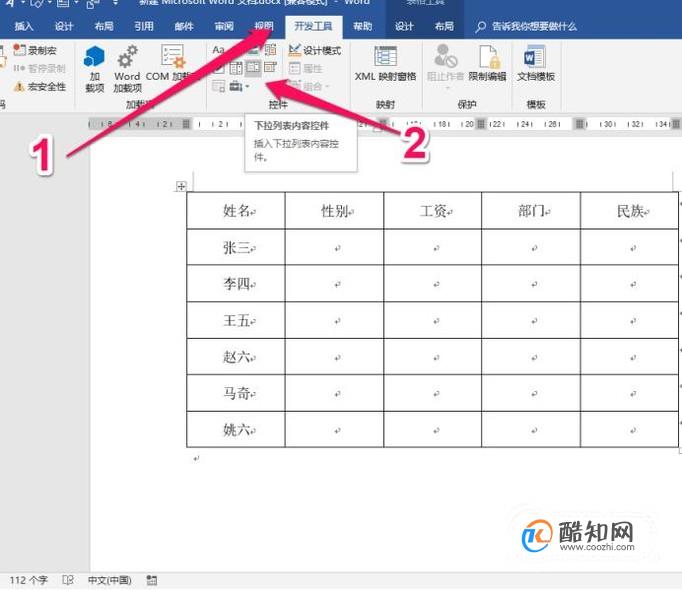
Task: Click the 姚六 name cell
Action: 236,430
